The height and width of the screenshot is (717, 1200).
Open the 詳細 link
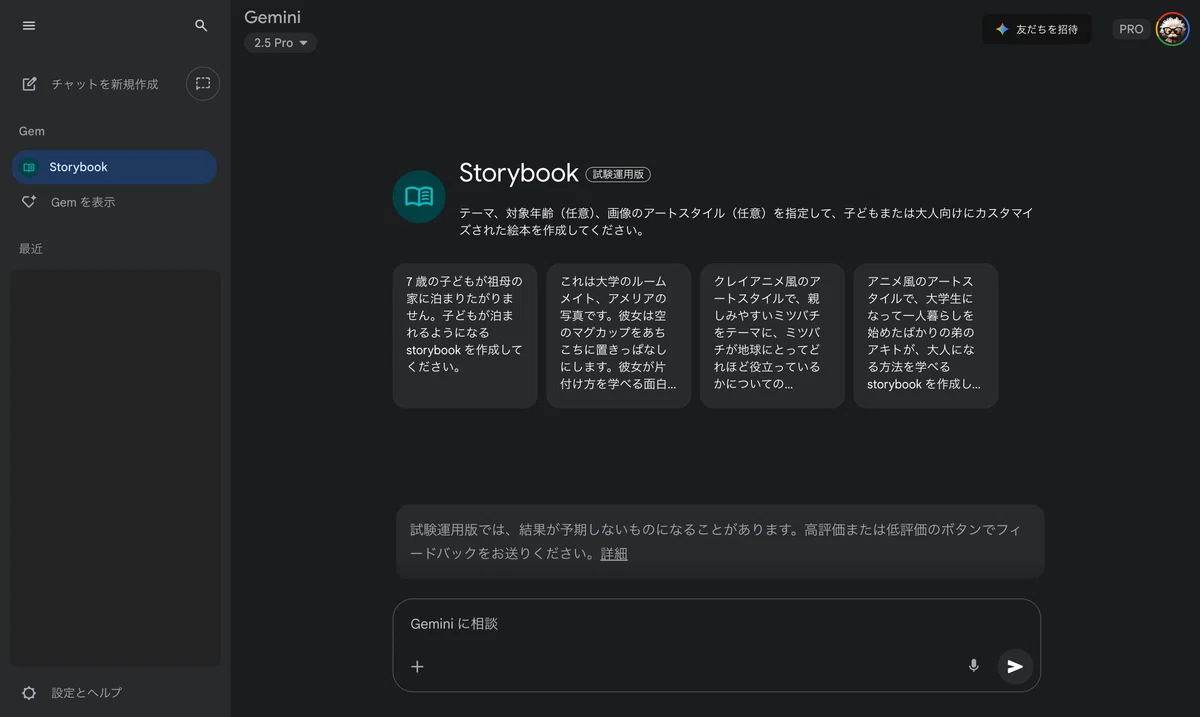click(x=614, y=554)
